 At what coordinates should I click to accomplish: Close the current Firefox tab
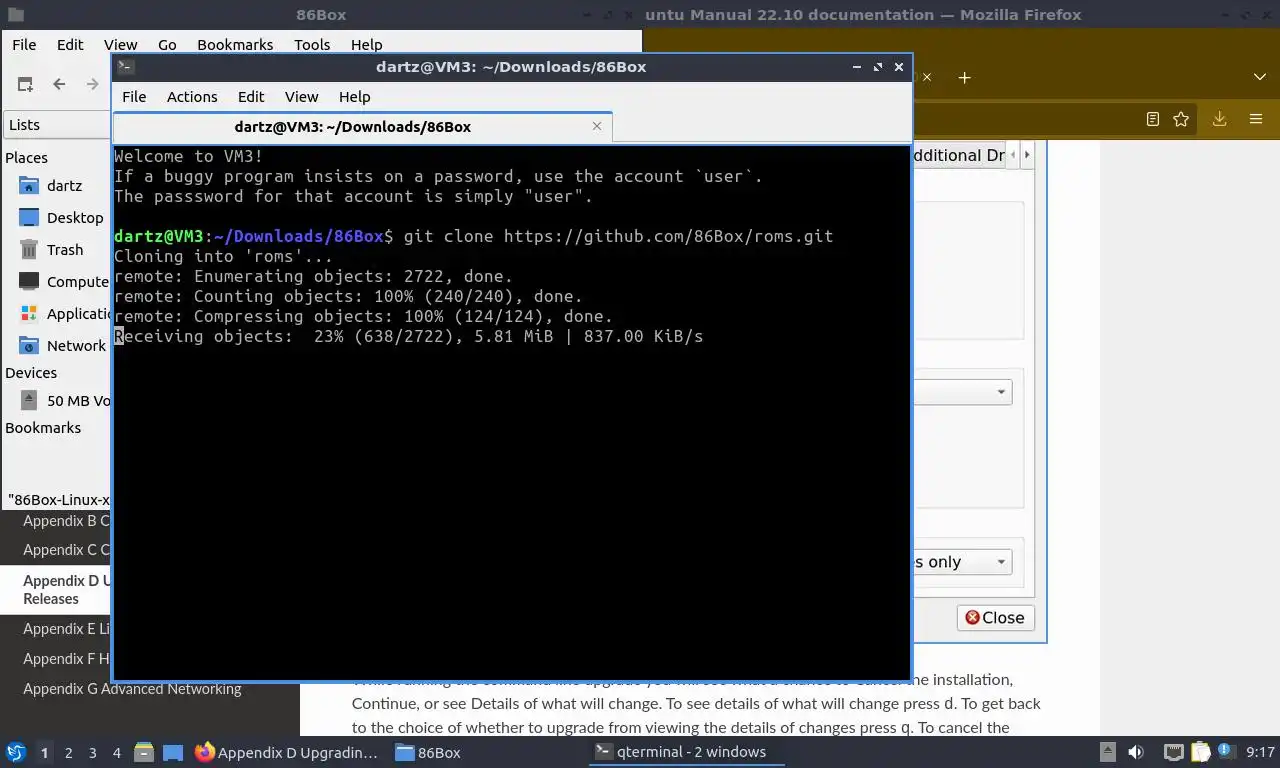926,77
